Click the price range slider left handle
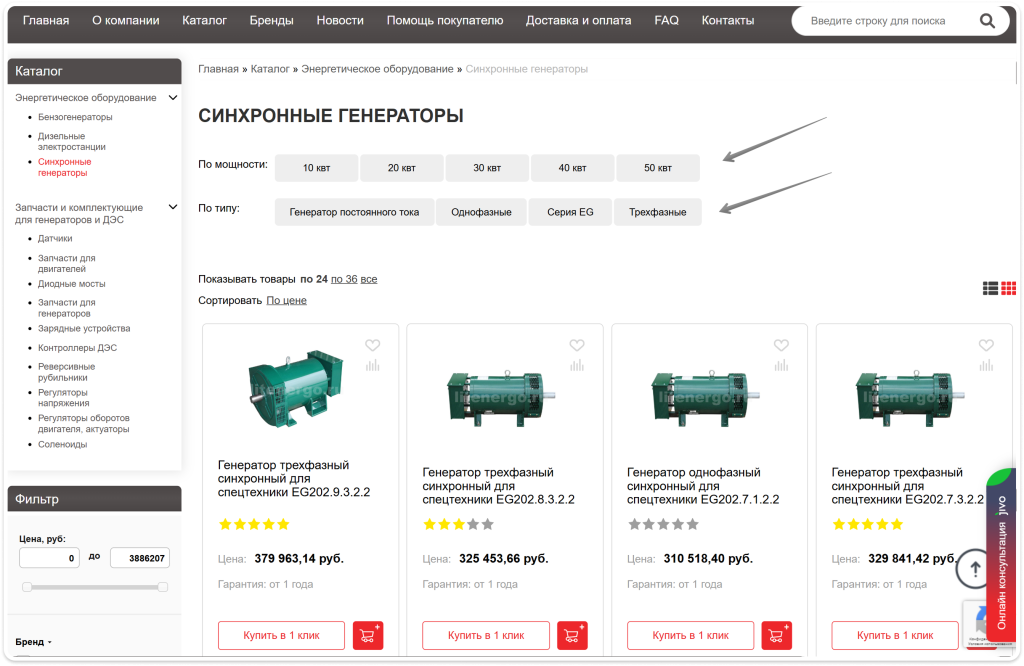 (x=27, y=587)
